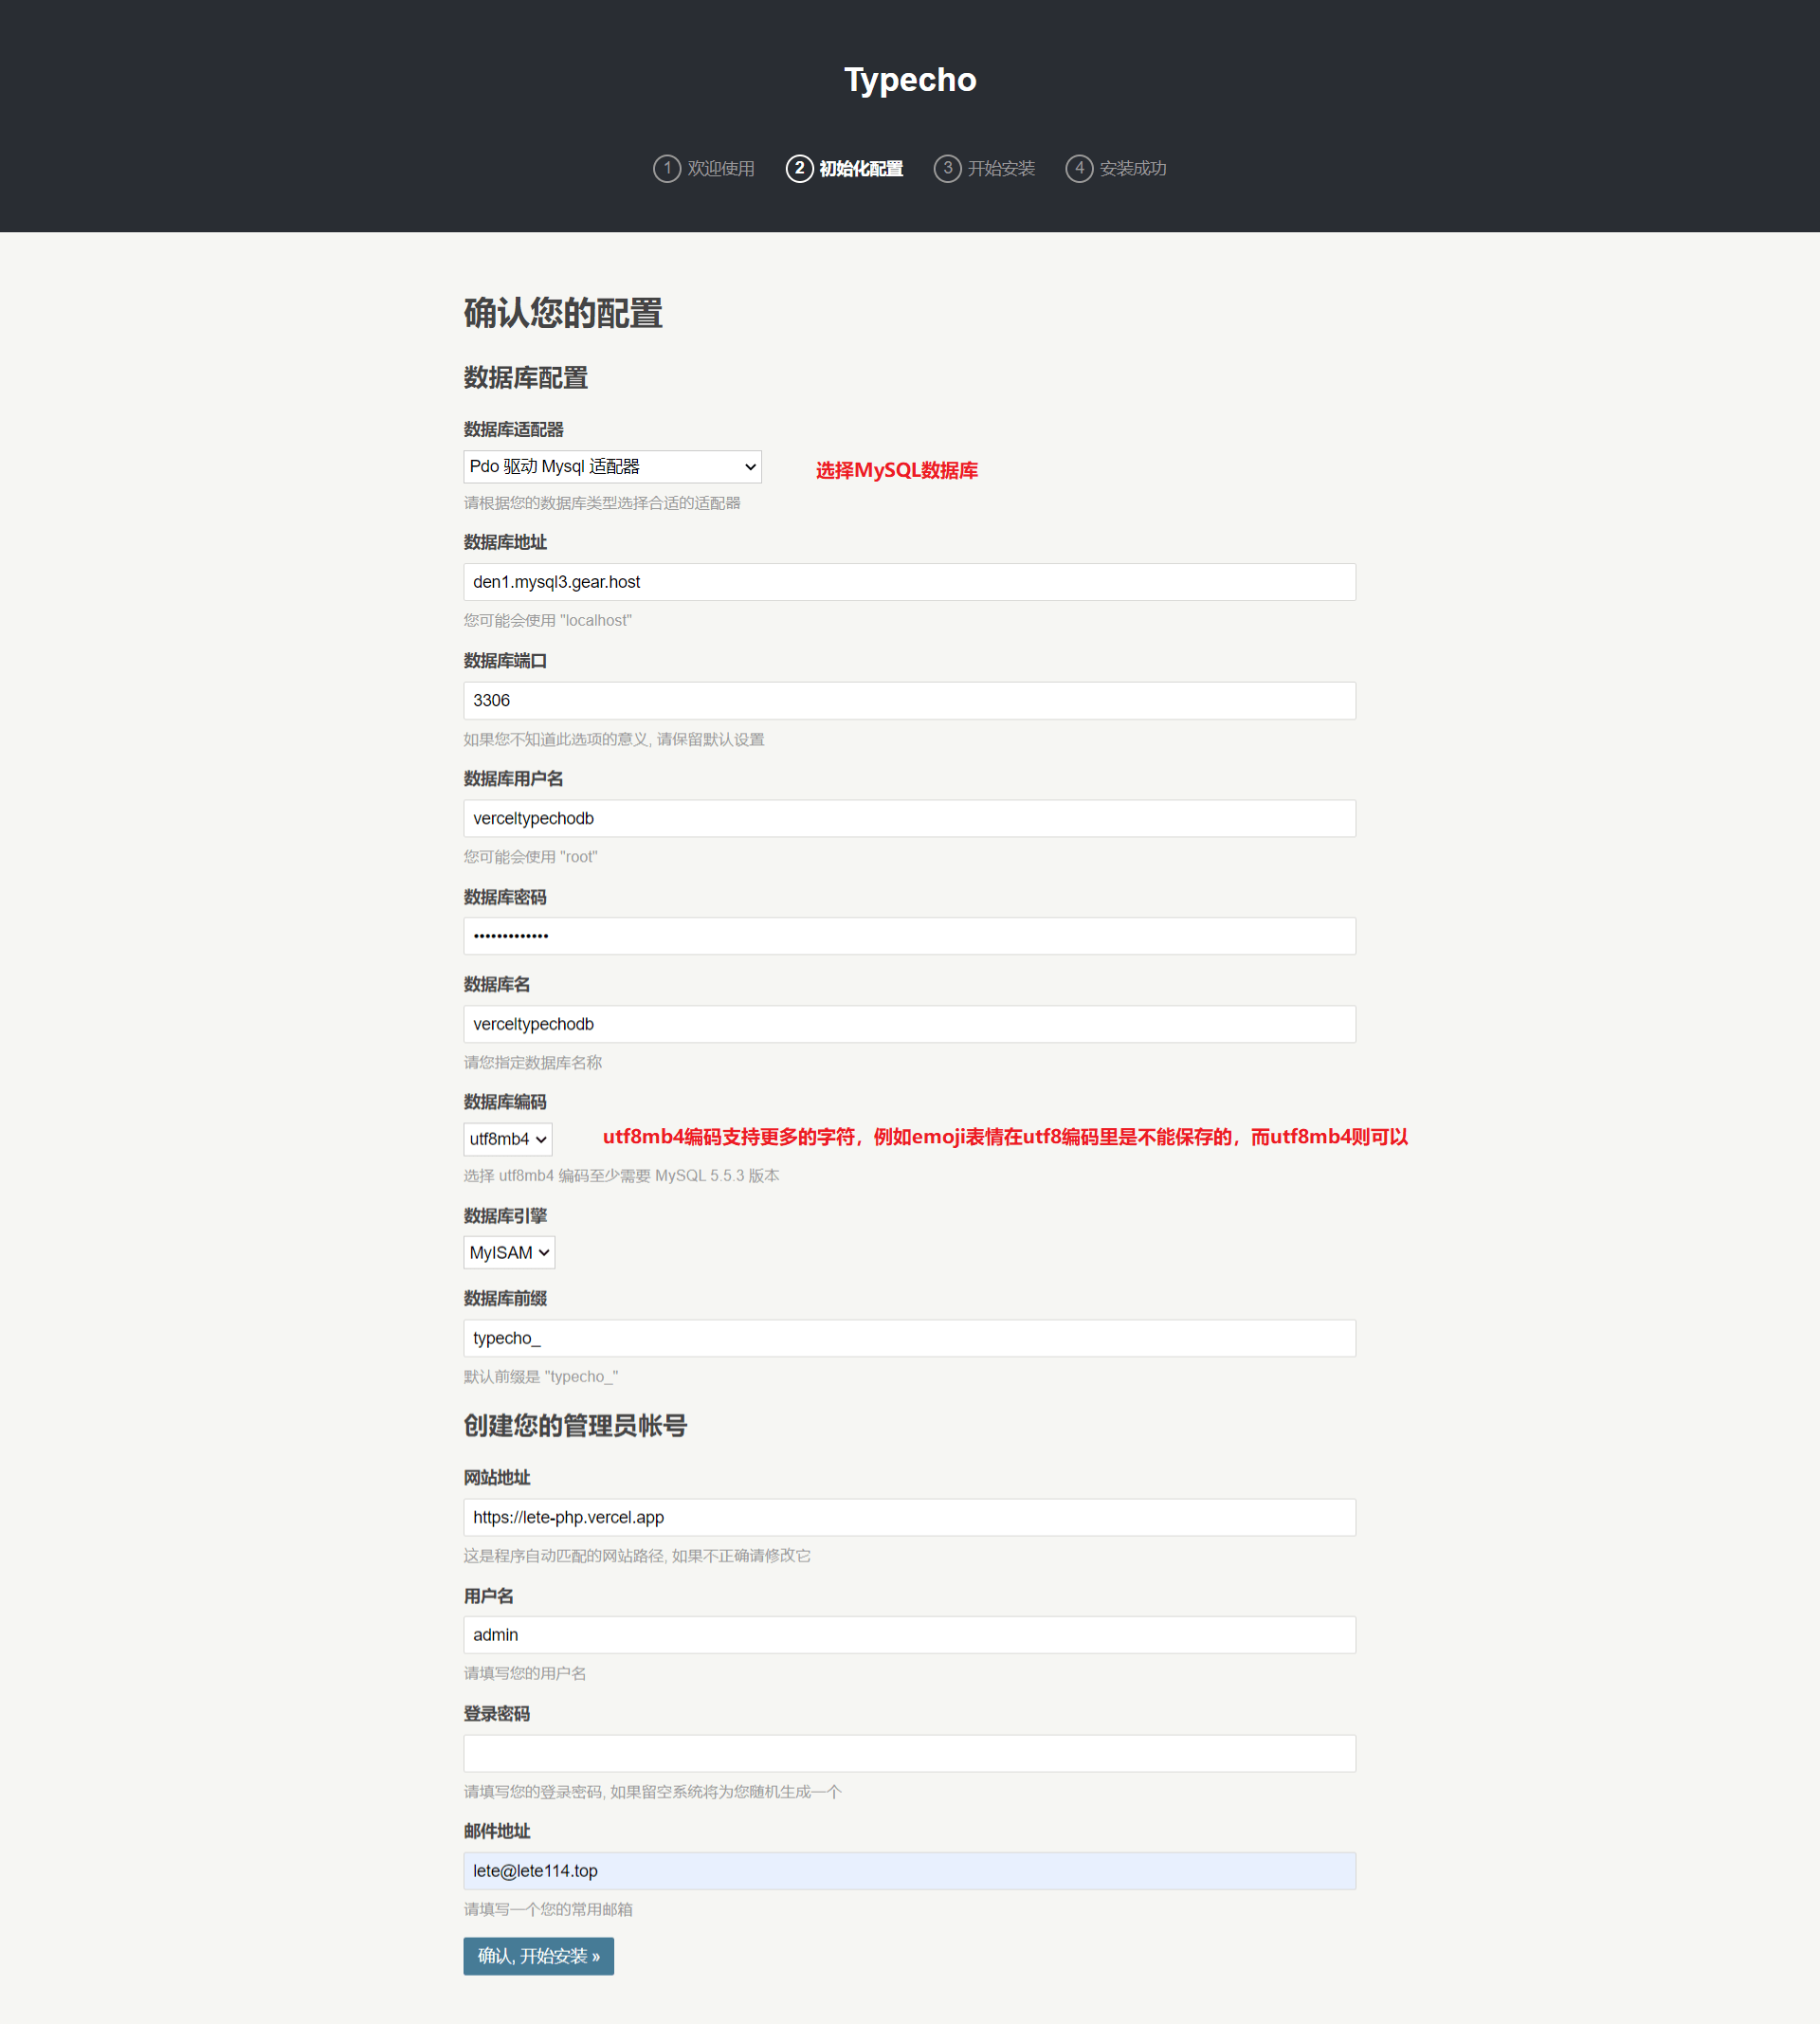
Task: Click the step 2 circle icon
Action: 799,168
